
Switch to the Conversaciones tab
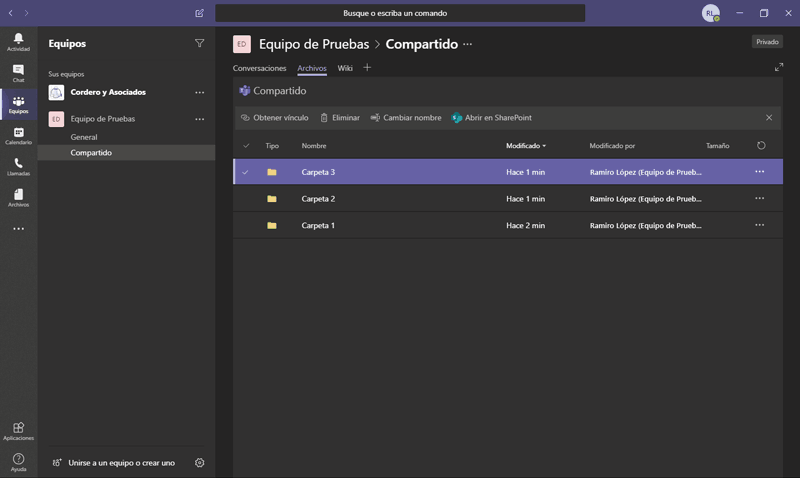(x=259, y=68)
